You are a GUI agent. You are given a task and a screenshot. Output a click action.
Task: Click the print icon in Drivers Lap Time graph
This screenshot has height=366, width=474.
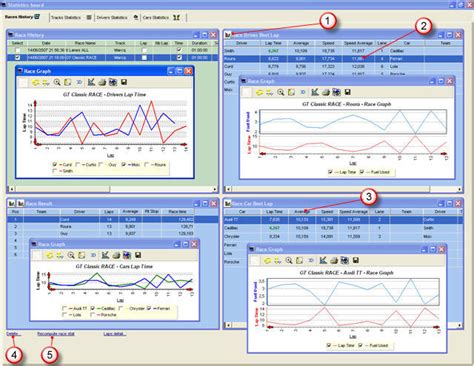point(102,82)
